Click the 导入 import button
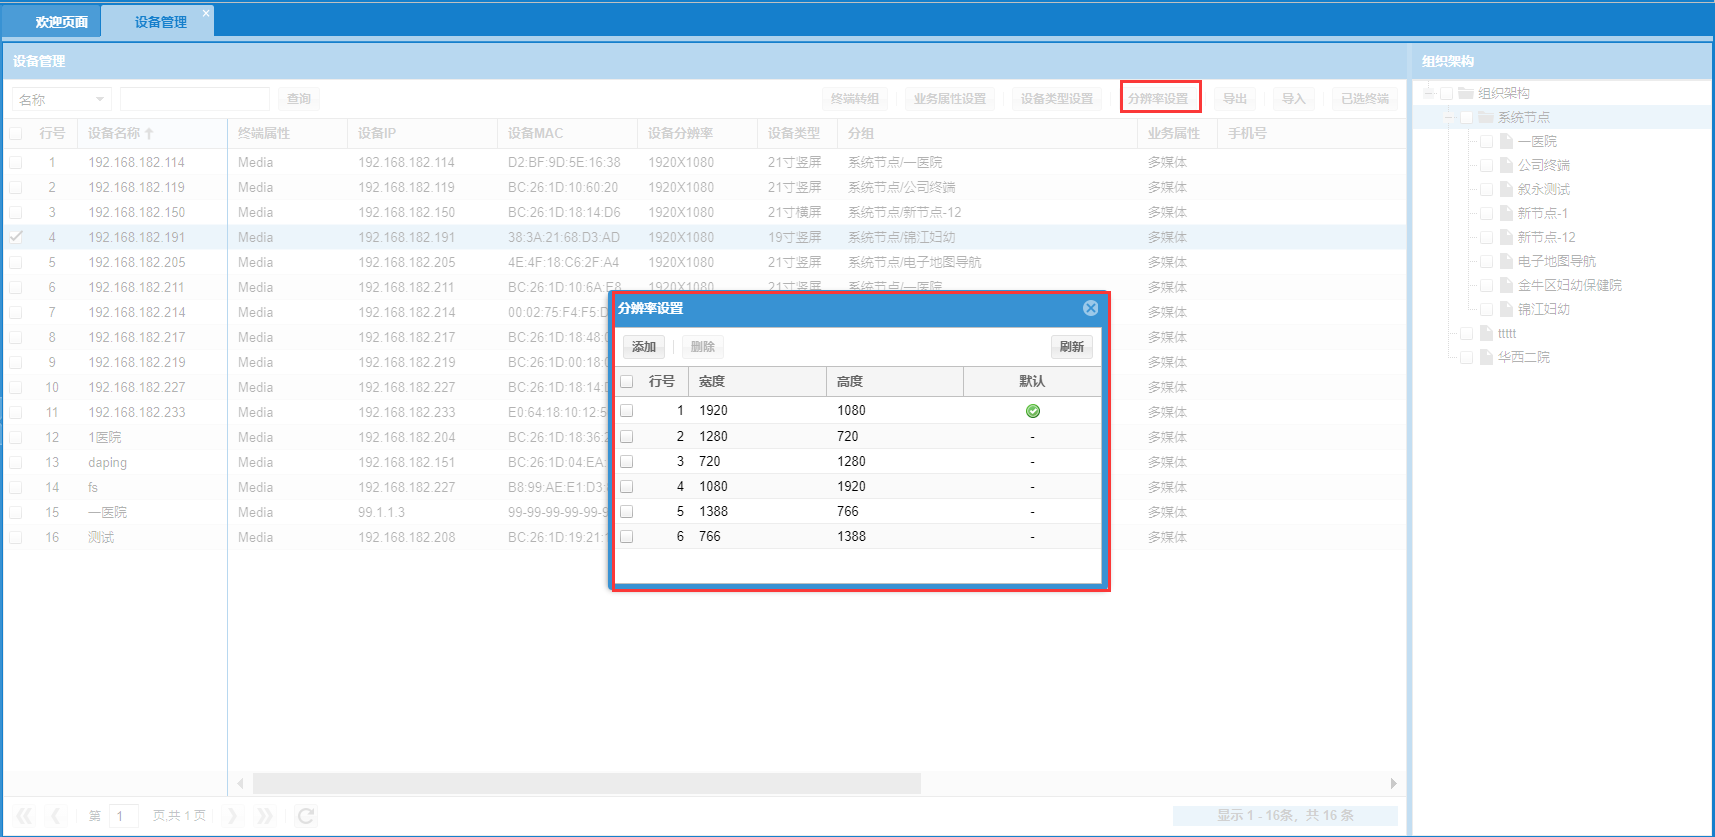The width and height of the screenshot is (1715, 837). (1294, 99)
